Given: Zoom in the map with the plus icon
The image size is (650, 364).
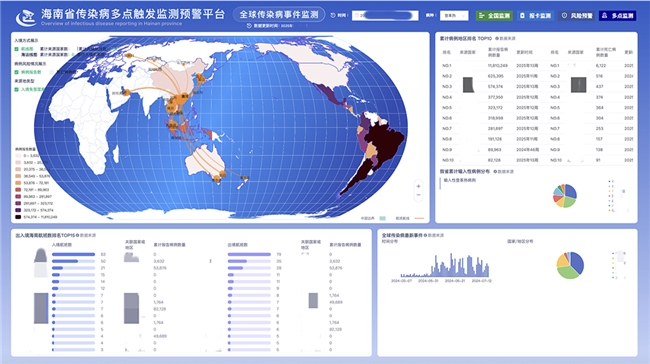Looking at the screenshot, I should (418, 186).
